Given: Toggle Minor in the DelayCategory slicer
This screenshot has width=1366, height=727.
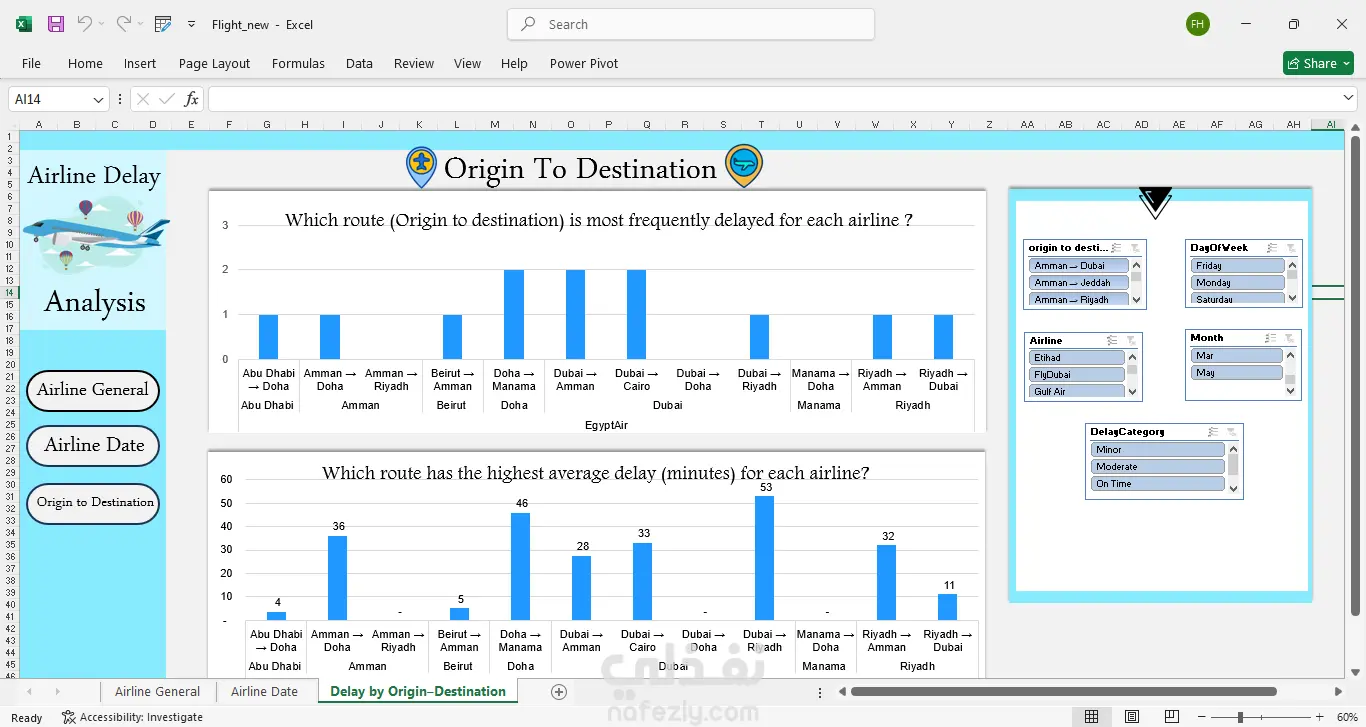Looking at the screenshot, I should click(1158, 450).
